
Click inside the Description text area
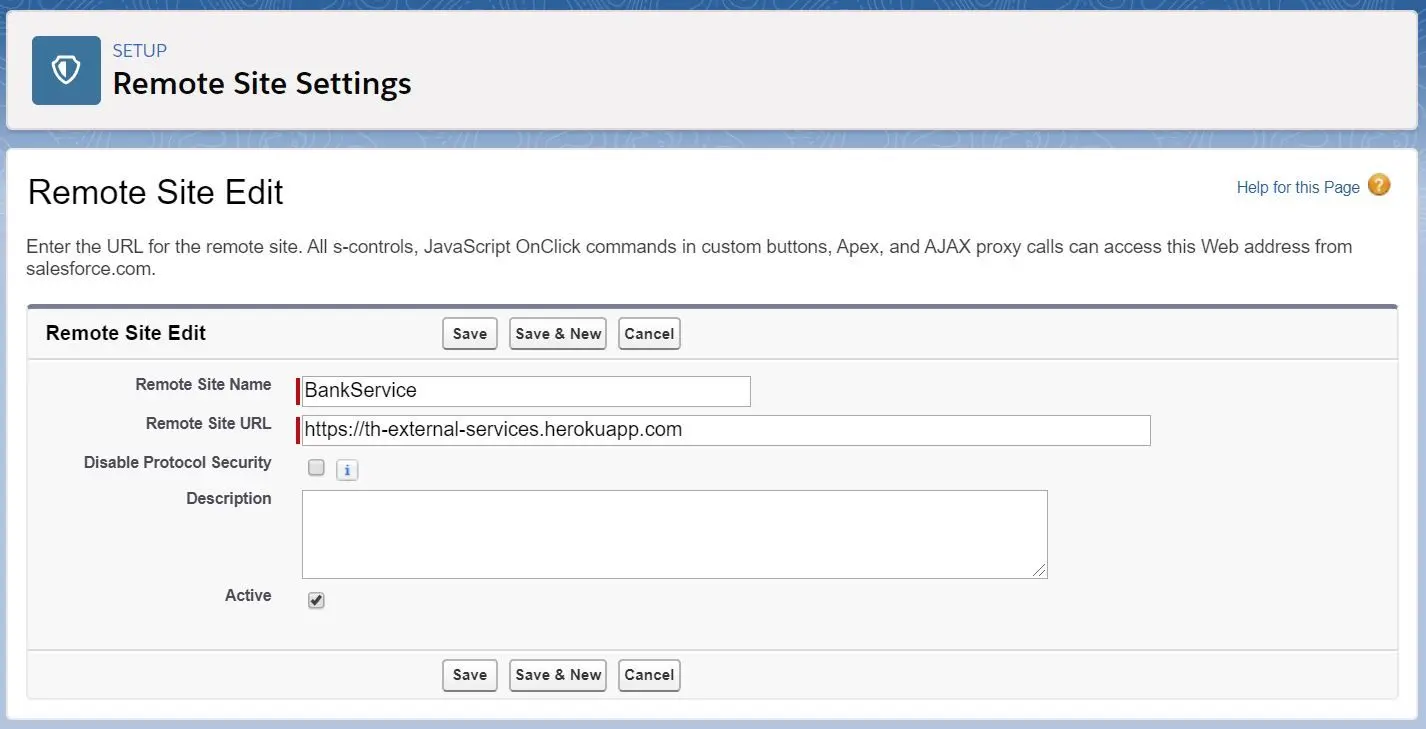coord(674,534)
